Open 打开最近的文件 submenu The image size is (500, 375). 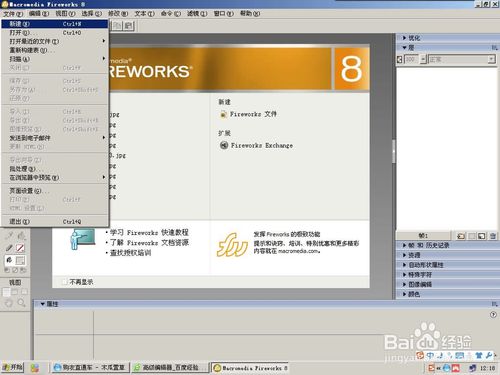(55, 41)
